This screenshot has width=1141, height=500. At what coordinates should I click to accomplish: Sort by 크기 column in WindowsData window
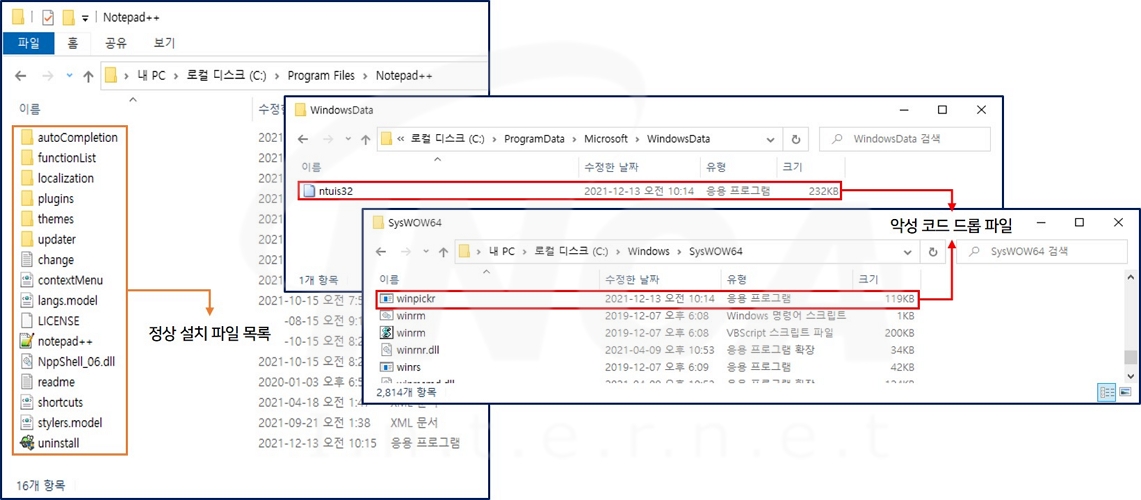792,167
